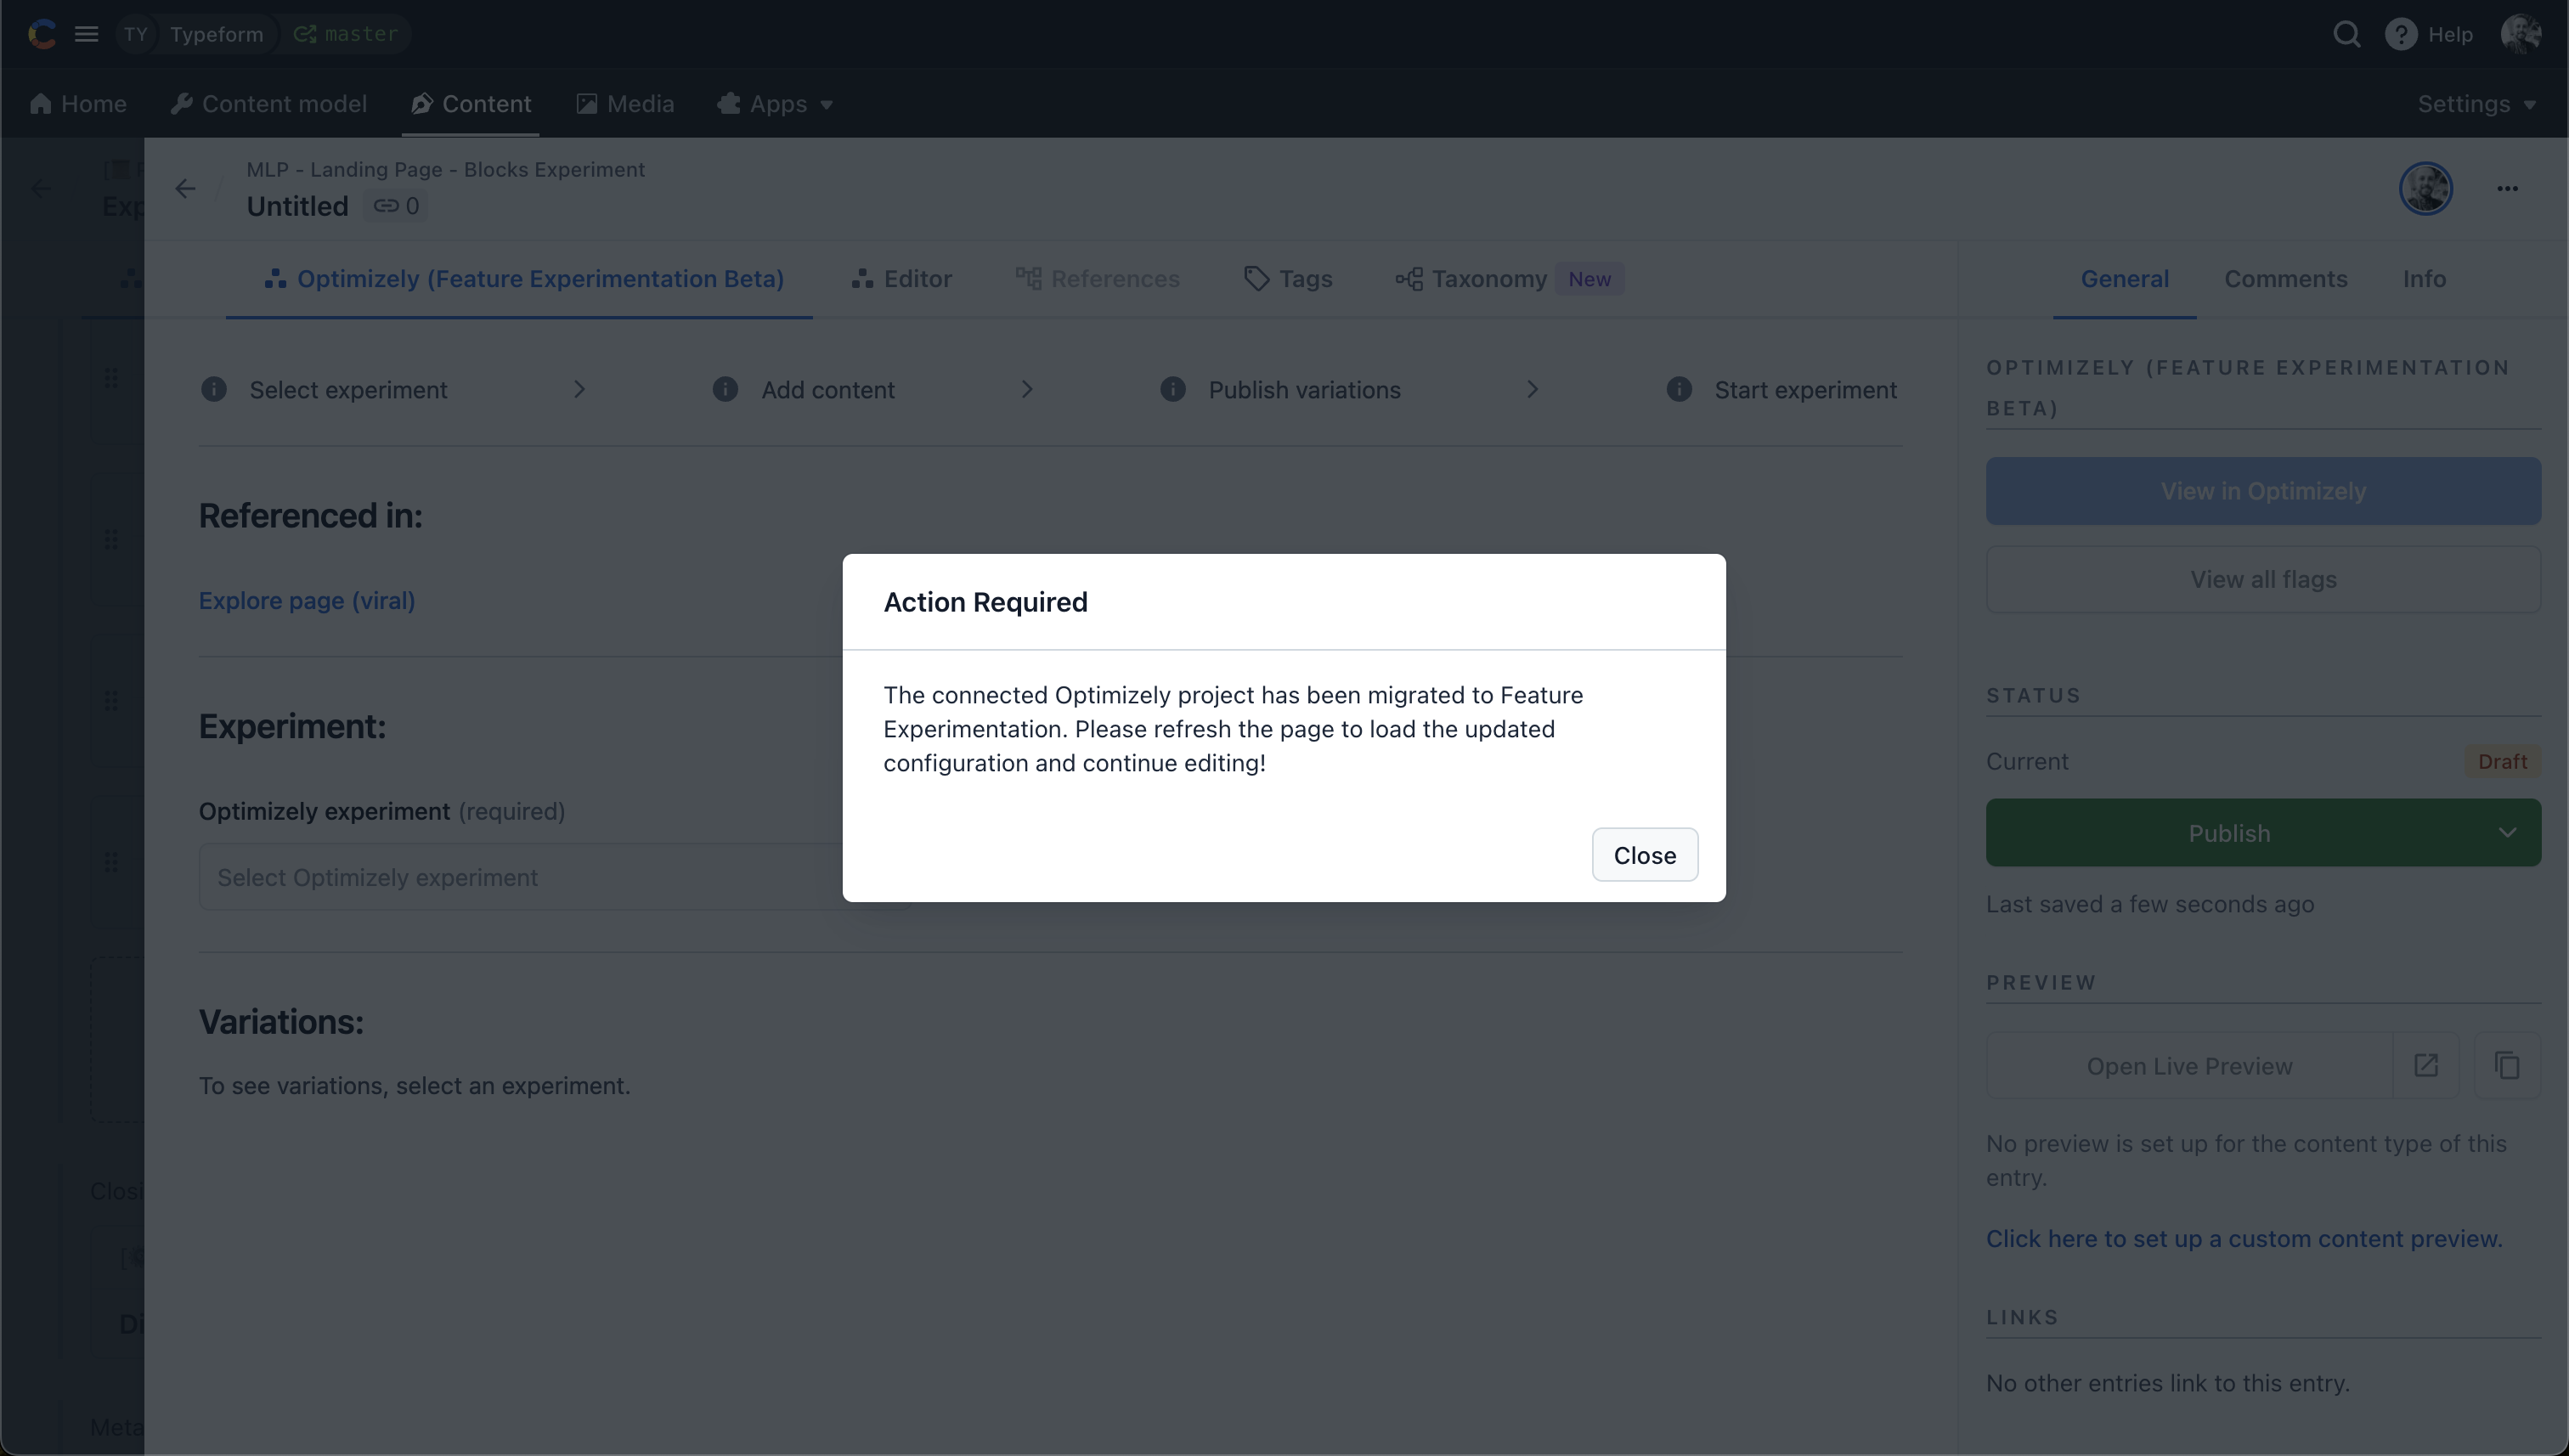Open the Info sidebar tab

coord(2424,279)
